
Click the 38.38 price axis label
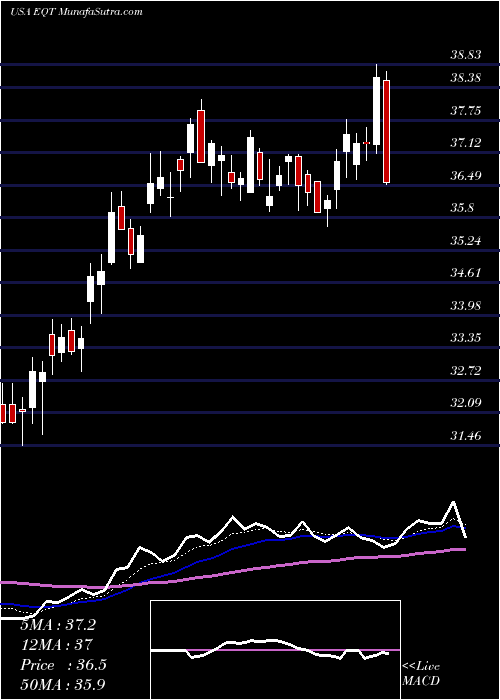465,79
